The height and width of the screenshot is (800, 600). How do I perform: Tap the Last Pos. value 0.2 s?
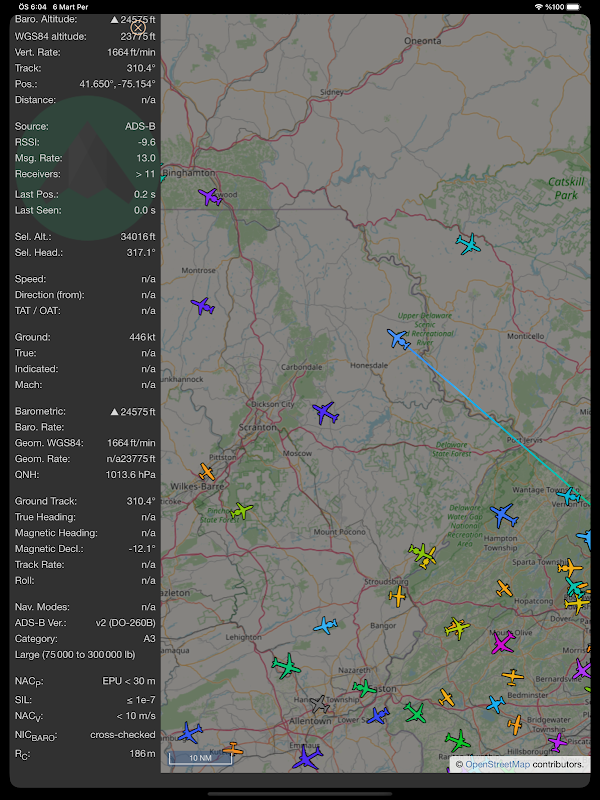click(145, 194)
